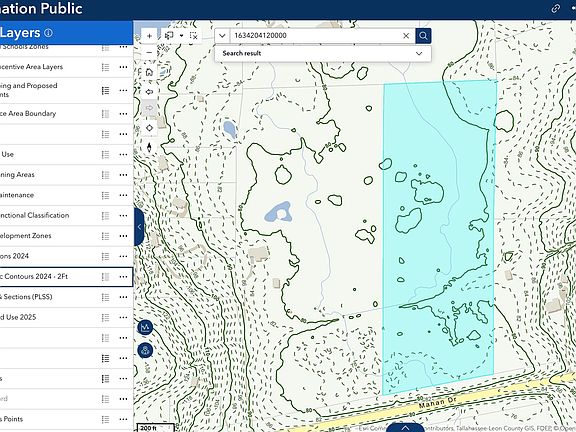Open options menu for Functional Classification layer
Image resolution: width=576 pixels, height=432 pixels.
(x=123, y=216)
